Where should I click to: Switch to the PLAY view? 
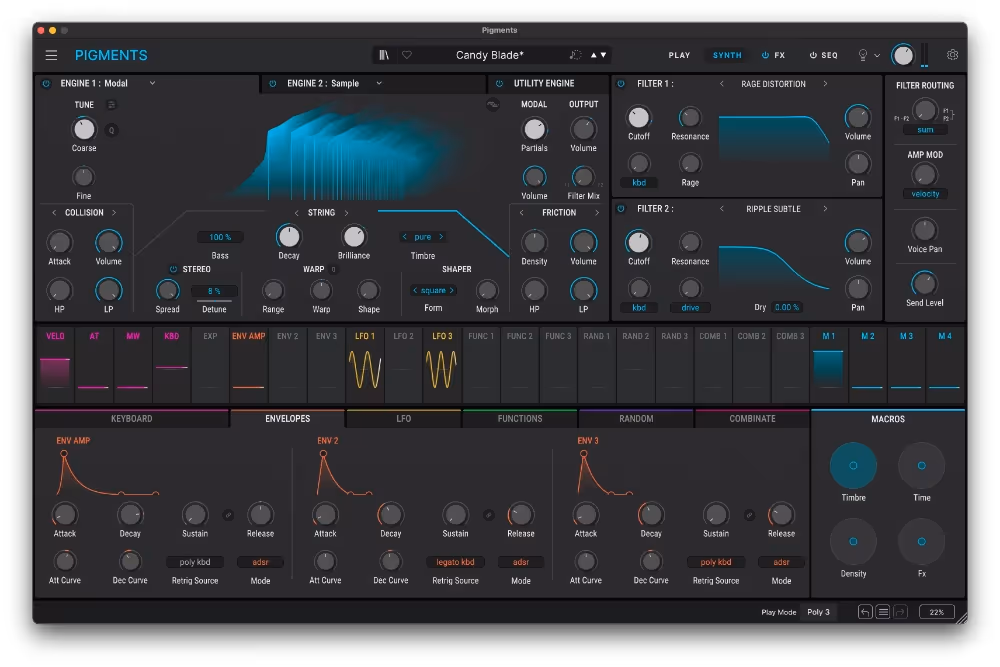point(679,55)
